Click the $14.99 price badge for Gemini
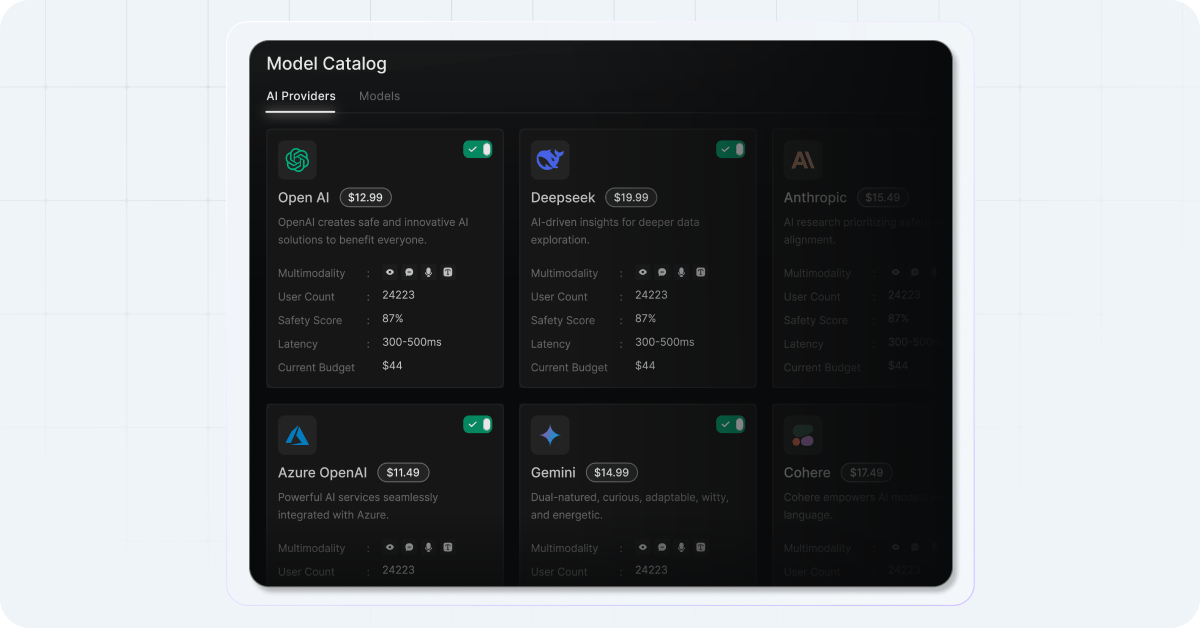The image size is (1200, 628). tap(611, 472)
